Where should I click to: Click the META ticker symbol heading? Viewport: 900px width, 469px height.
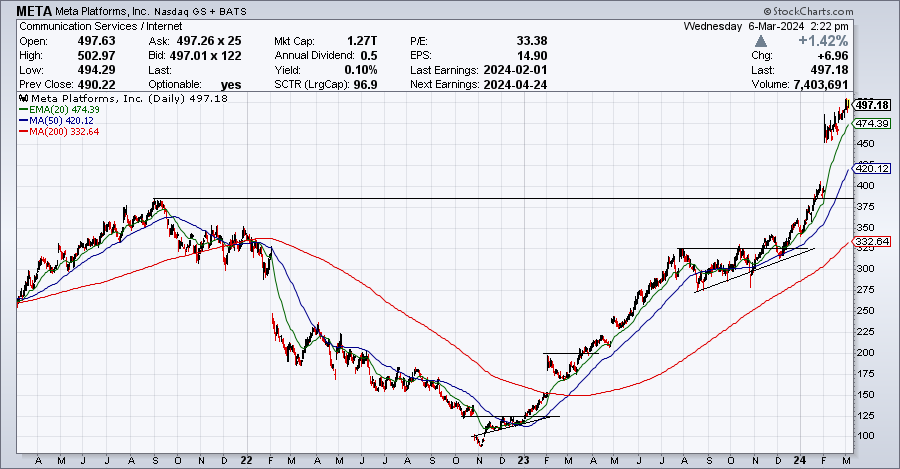[x=35, y=11]
